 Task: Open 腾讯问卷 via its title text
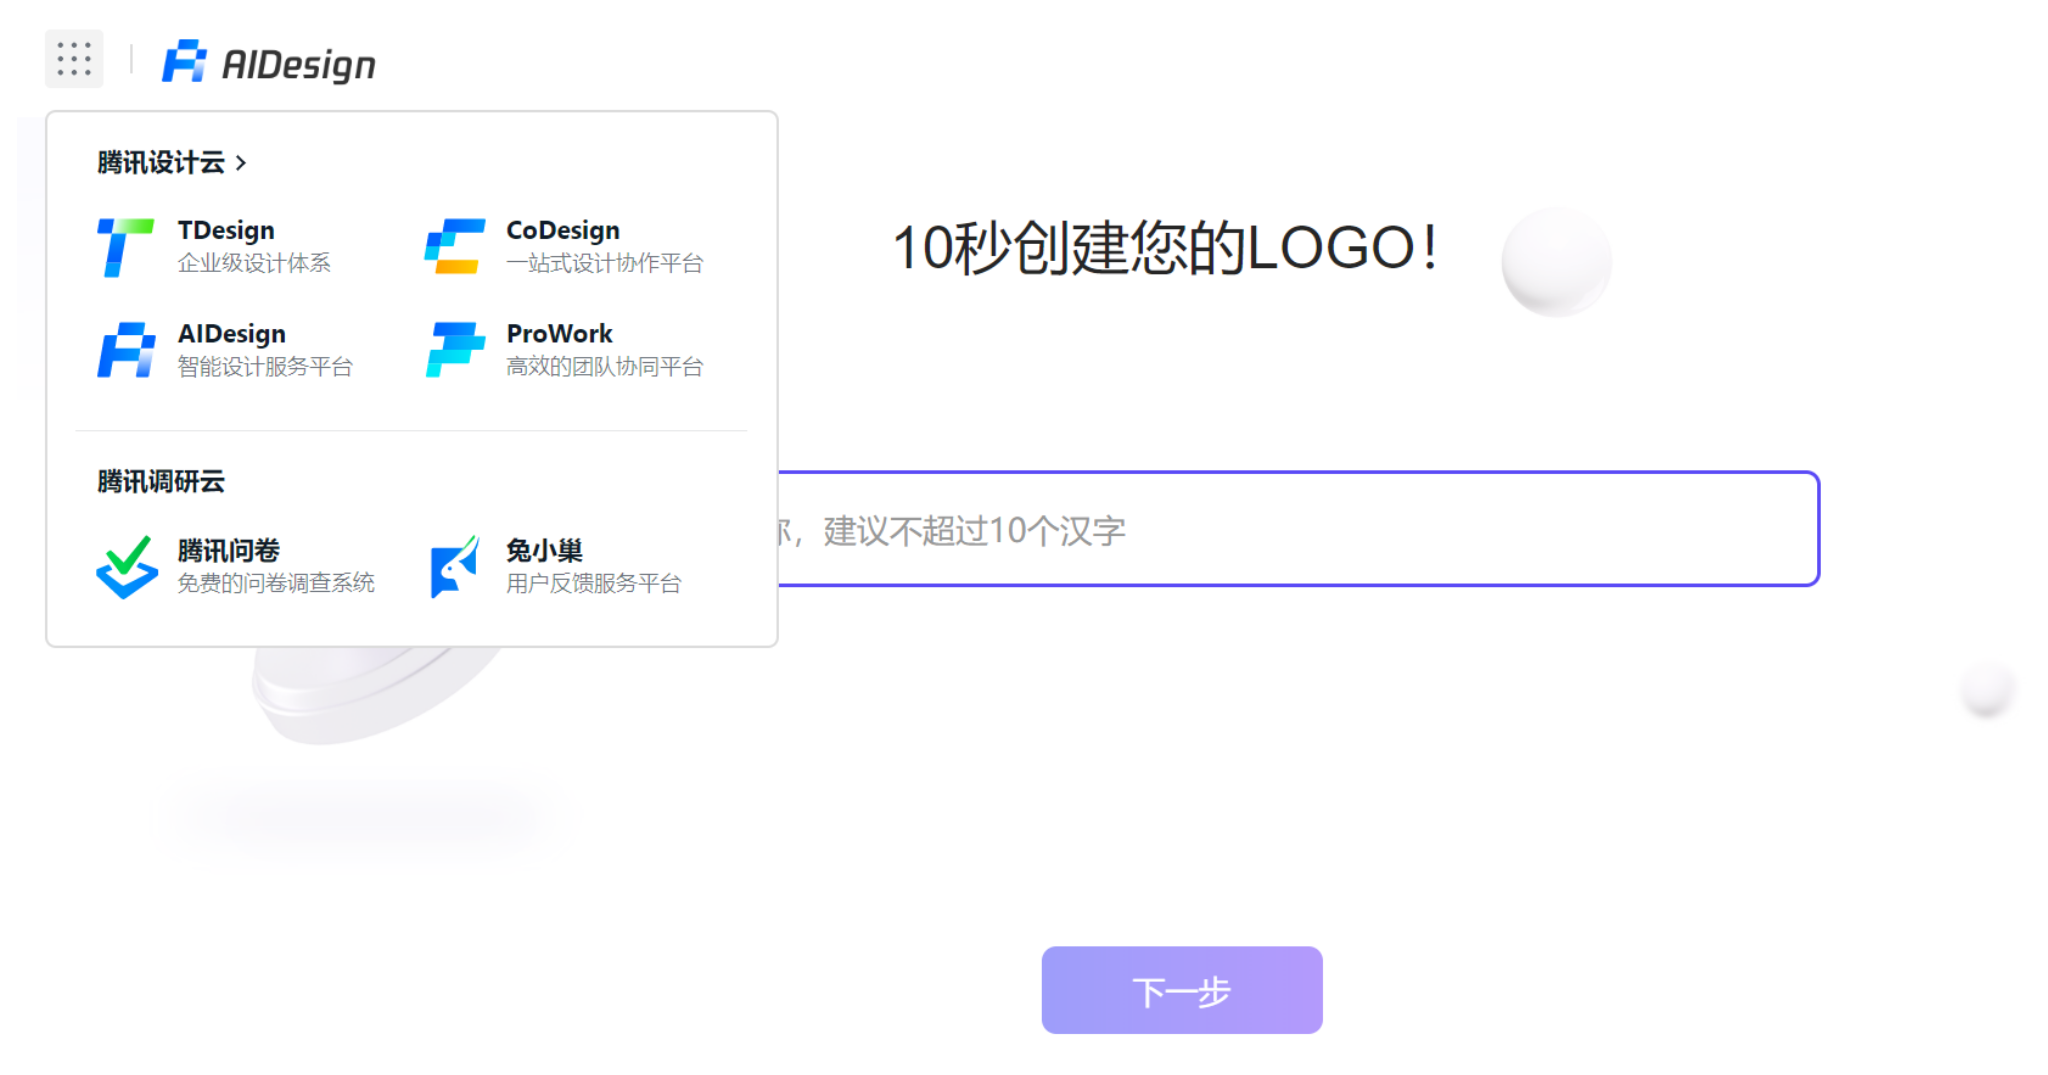click(228, 550)
